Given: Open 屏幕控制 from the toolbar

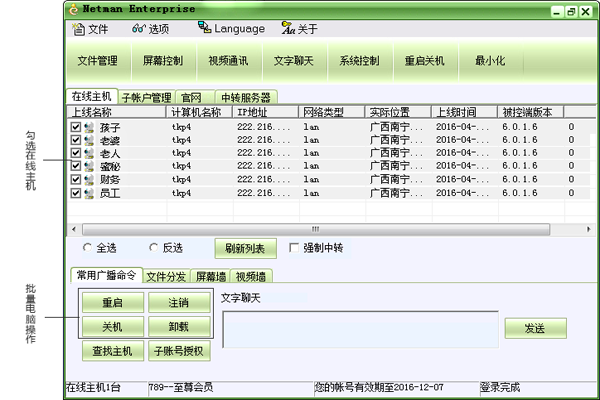Looking at the screenshot, I should (163, 61).
